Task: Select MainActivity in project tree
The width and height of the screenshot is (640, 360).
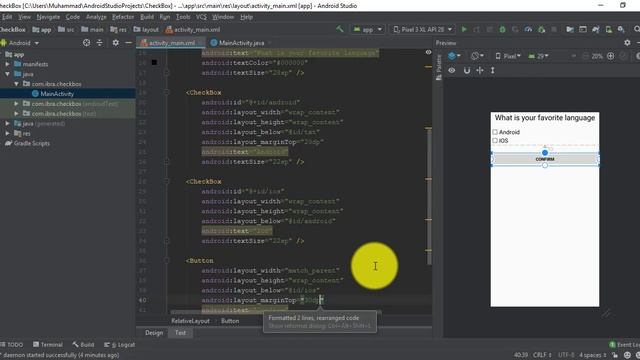Action: 57,93
